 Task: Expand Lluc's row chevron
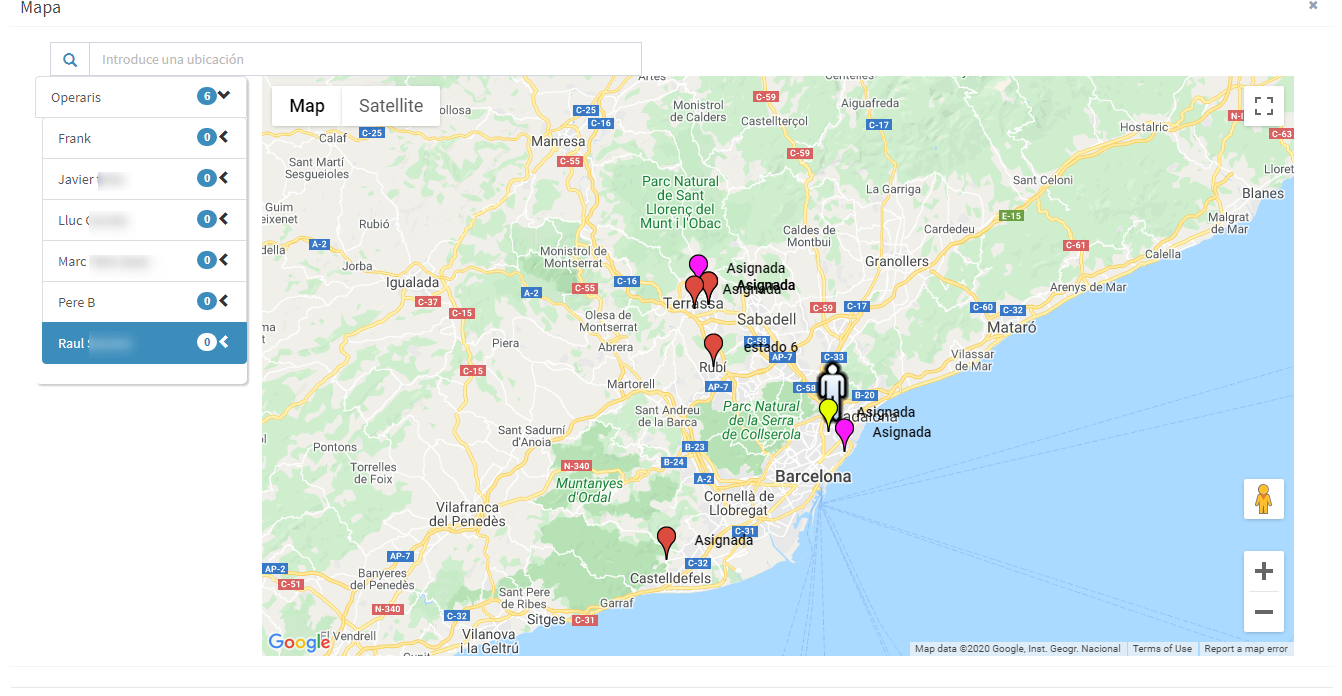point(224,219)
